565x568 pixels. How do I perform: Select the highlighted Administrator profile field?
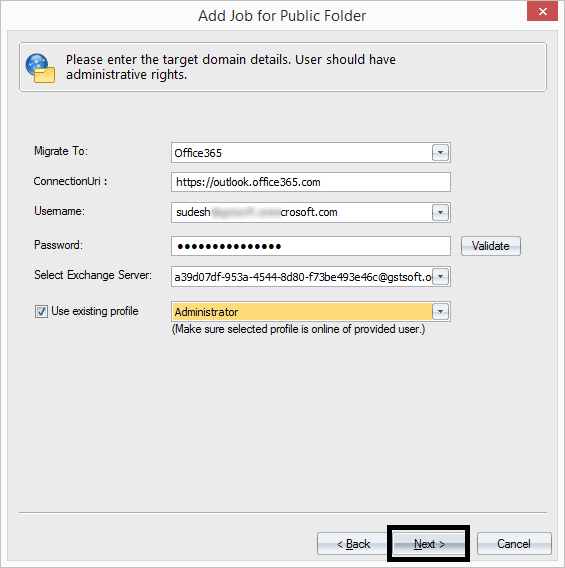click(x=302, y=312)
